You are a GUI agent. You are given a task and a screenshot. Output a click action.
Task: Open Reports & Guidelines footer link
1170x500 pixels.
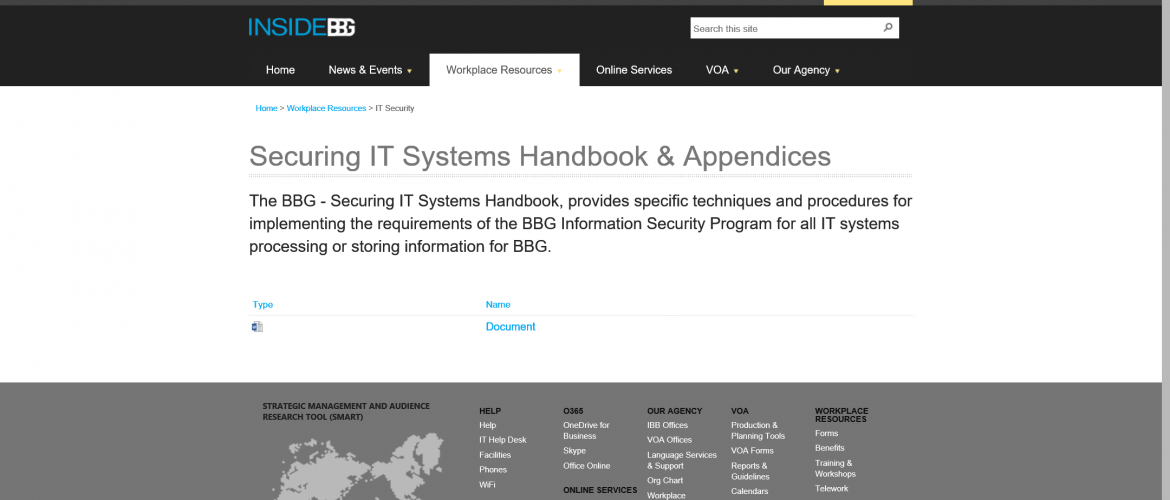(750, 471)
